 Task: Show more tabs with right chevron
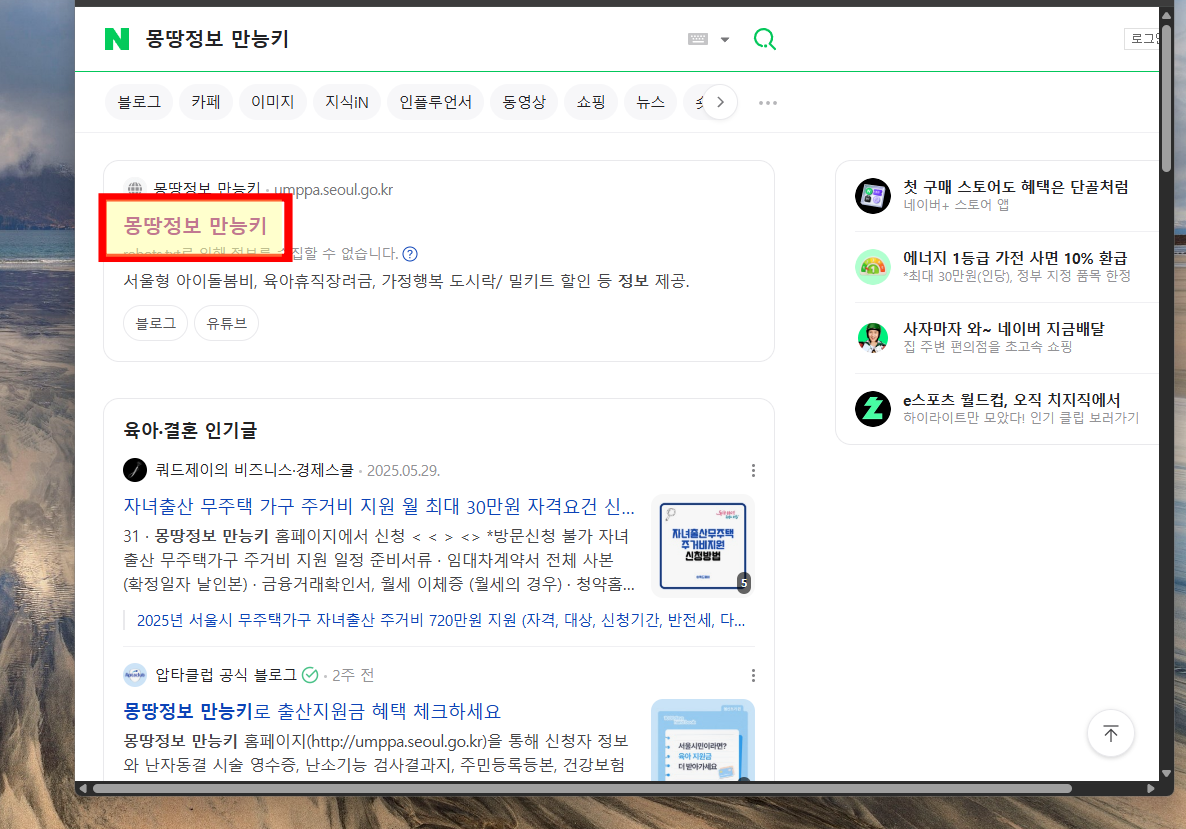click(721, 102)
